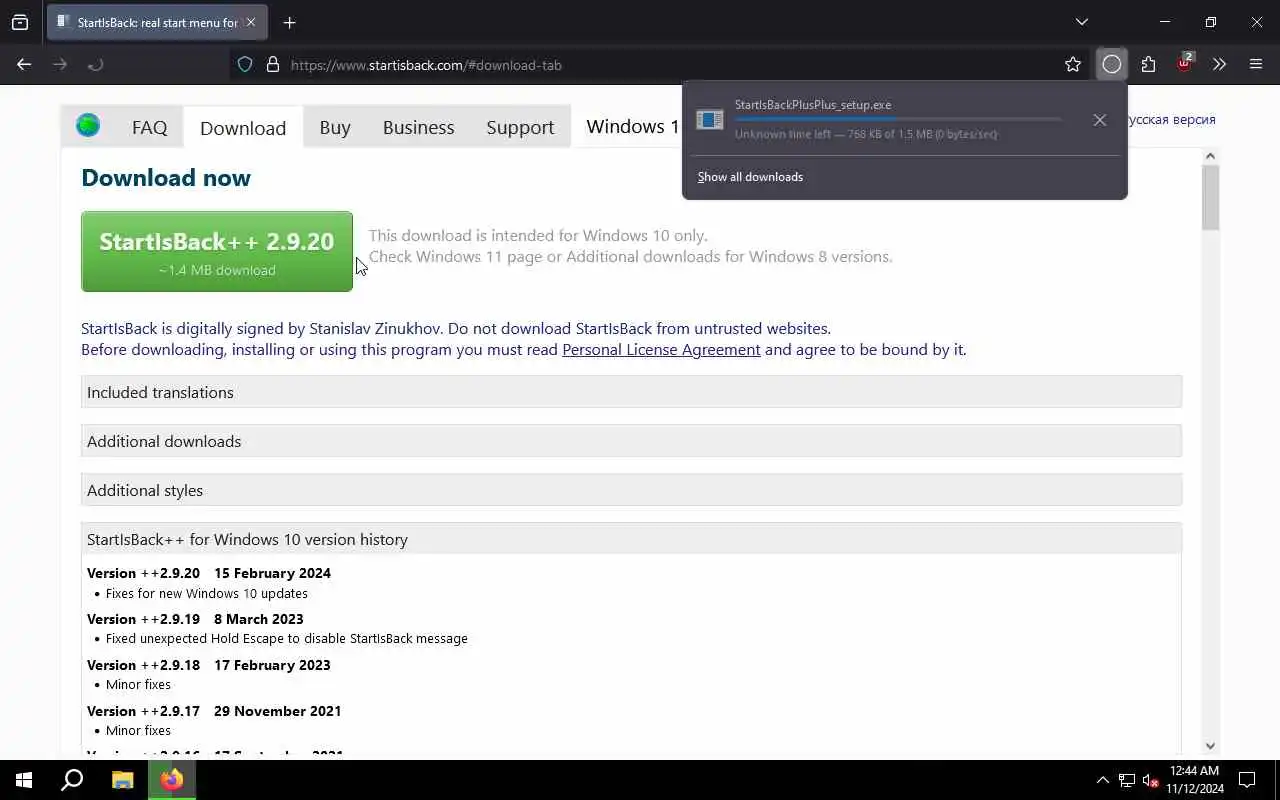Switch to the Buy tab
Viewport: 1280px width, 800px height.
click(335, 127)
